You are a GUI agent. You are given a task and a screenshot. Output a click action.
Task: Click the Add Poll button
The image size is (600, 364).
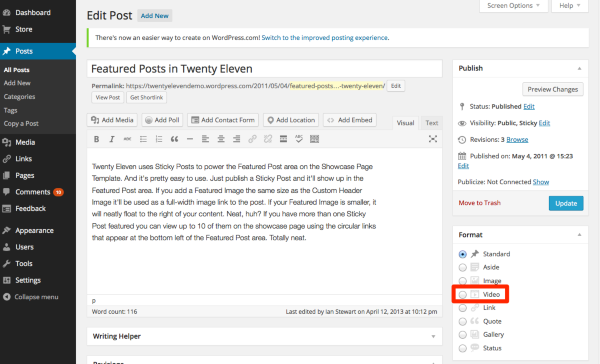[x=162, y=120]
